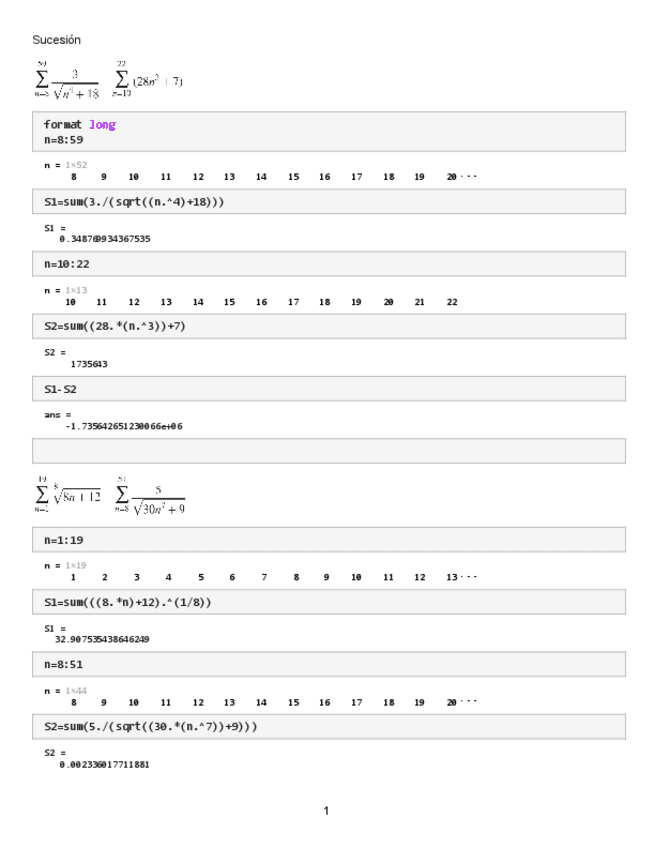Image resolution: width=655 pixels, height=848 pixels.
Task: Select the 'n=10:22' code cell
Action: (x=64, y=265)
